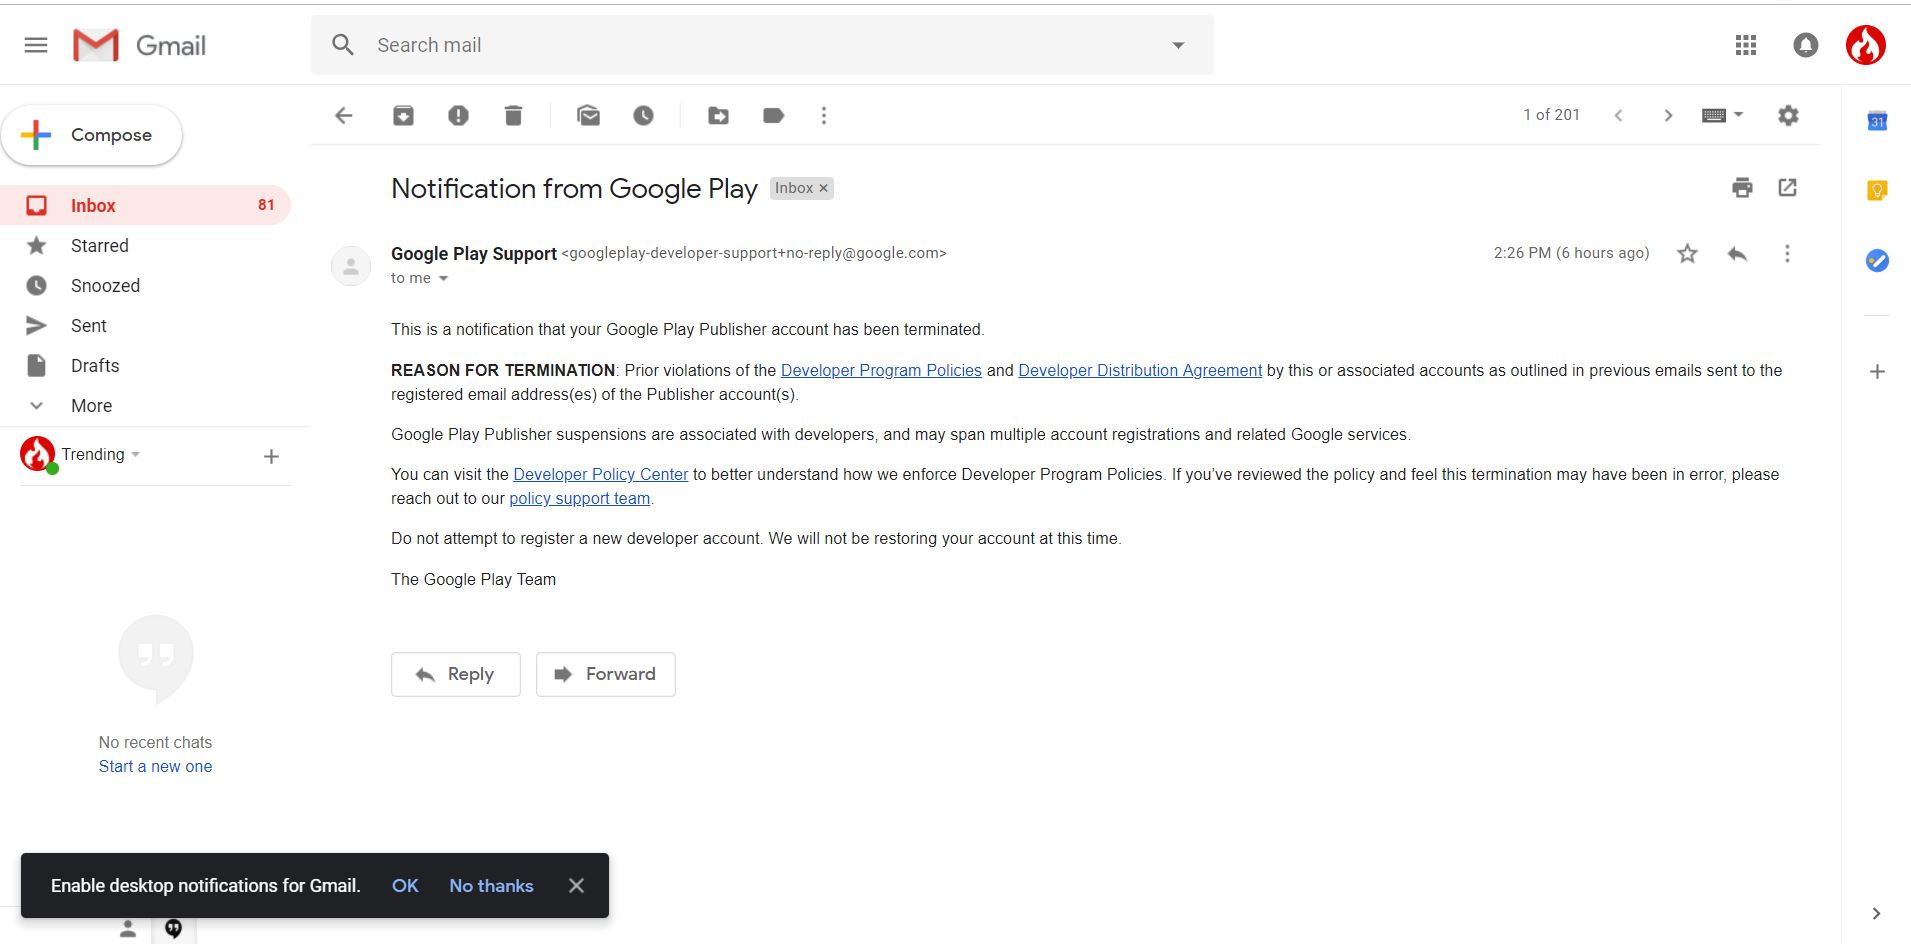Viewport: 1911px width, 944px height.
Task: Switch to Hangouts conversations tab
Action: (174, 929)
